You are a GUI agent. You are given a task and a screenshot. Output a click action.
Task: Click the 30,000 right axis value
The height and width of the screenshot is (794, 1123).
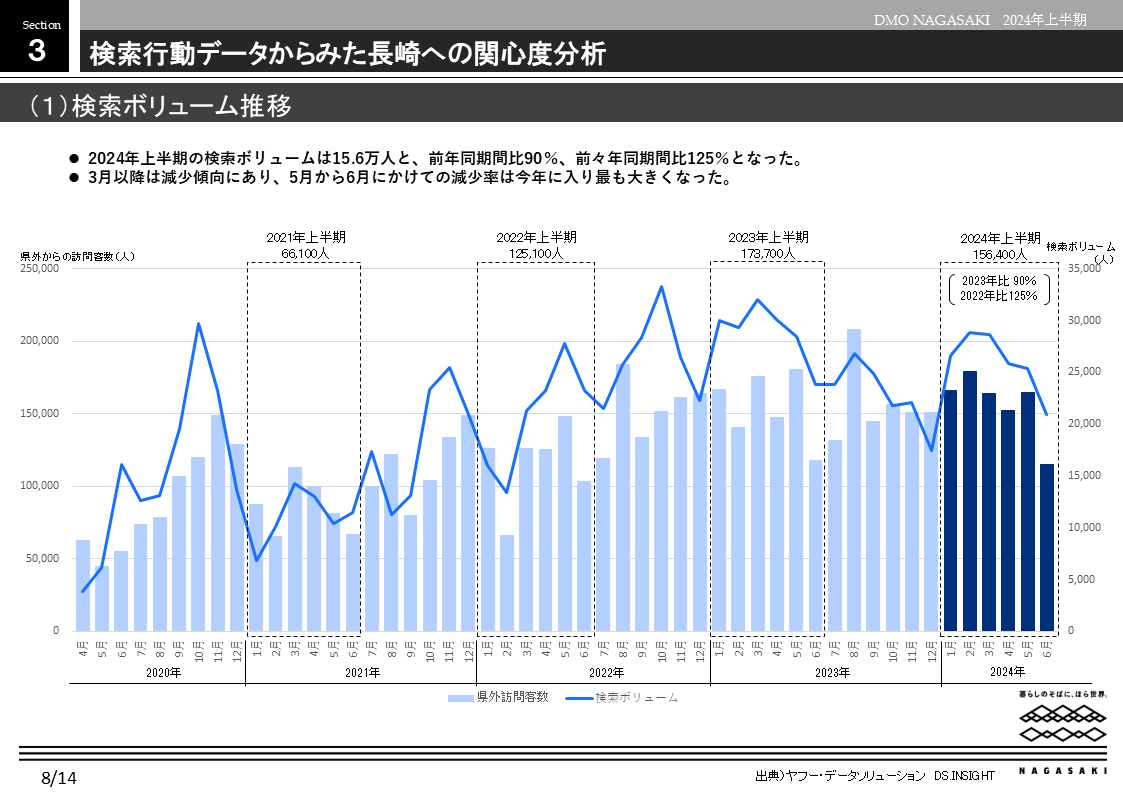(x=1084, y=320)
